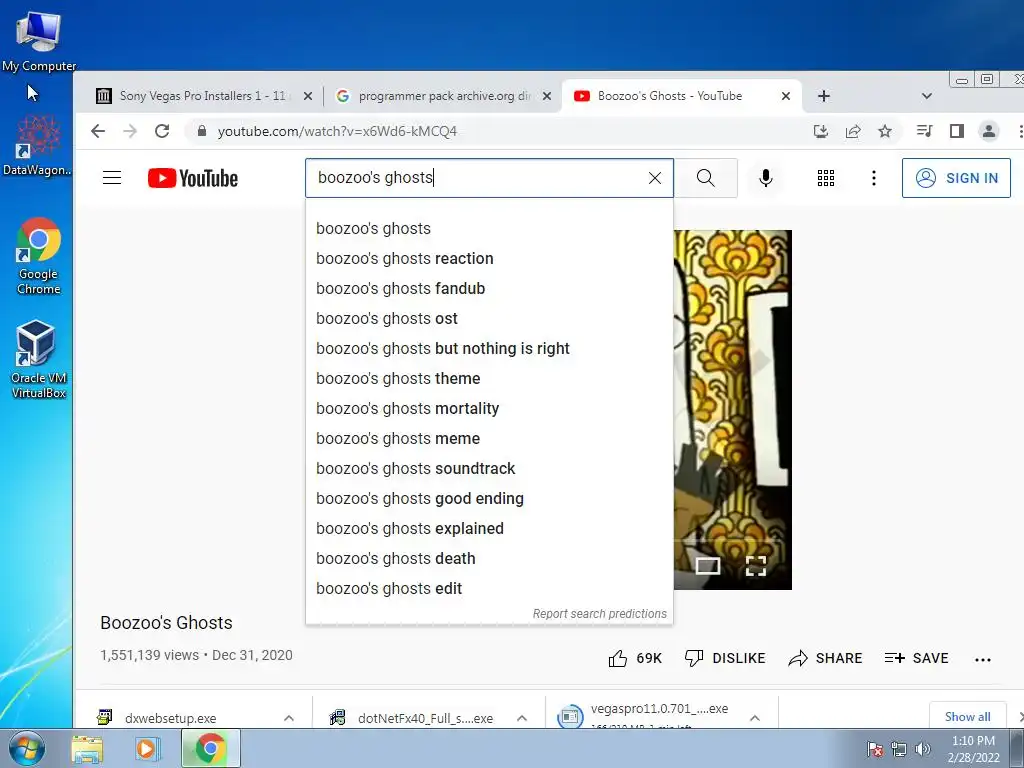Expand the tab search dropdown
The width and height of the screenshot is (1024, 768).
[926, 96]
